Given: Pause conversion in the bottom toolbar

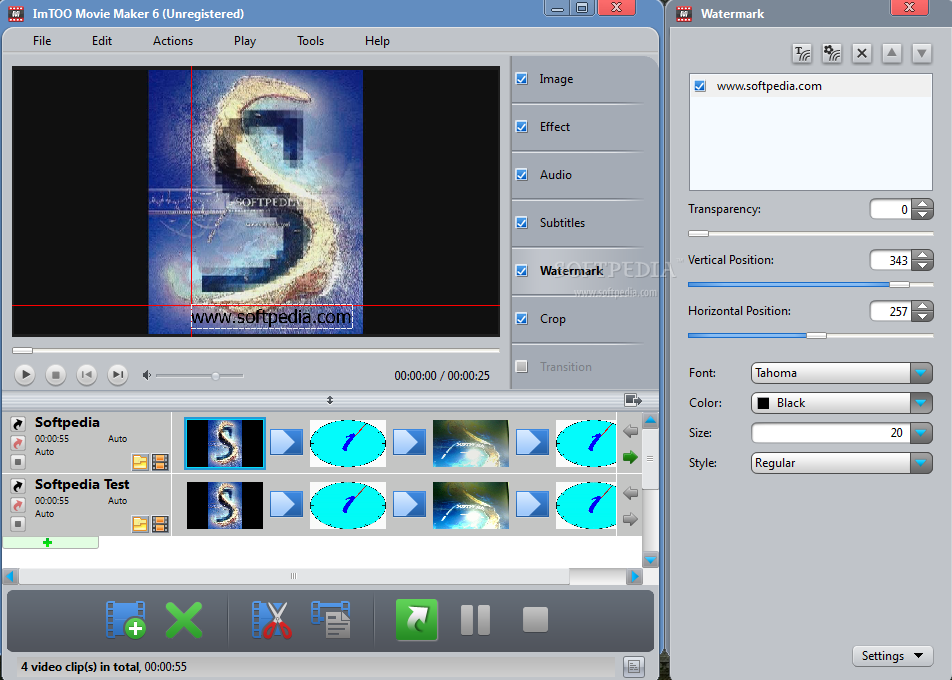Looking at the screenshot, I should click(x=475, y=620).
